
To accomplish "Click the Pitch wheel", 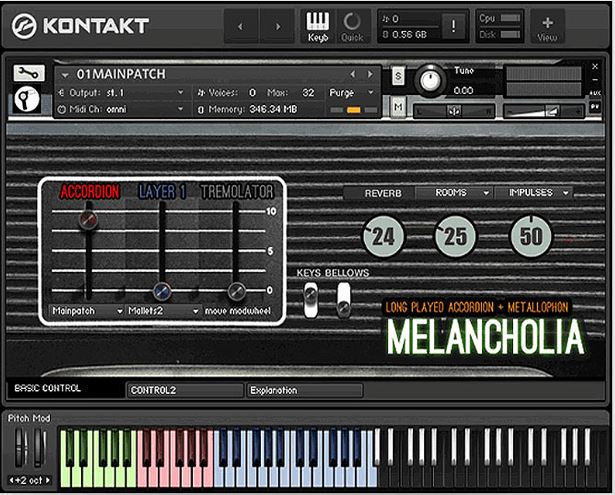I will [20, 448].
